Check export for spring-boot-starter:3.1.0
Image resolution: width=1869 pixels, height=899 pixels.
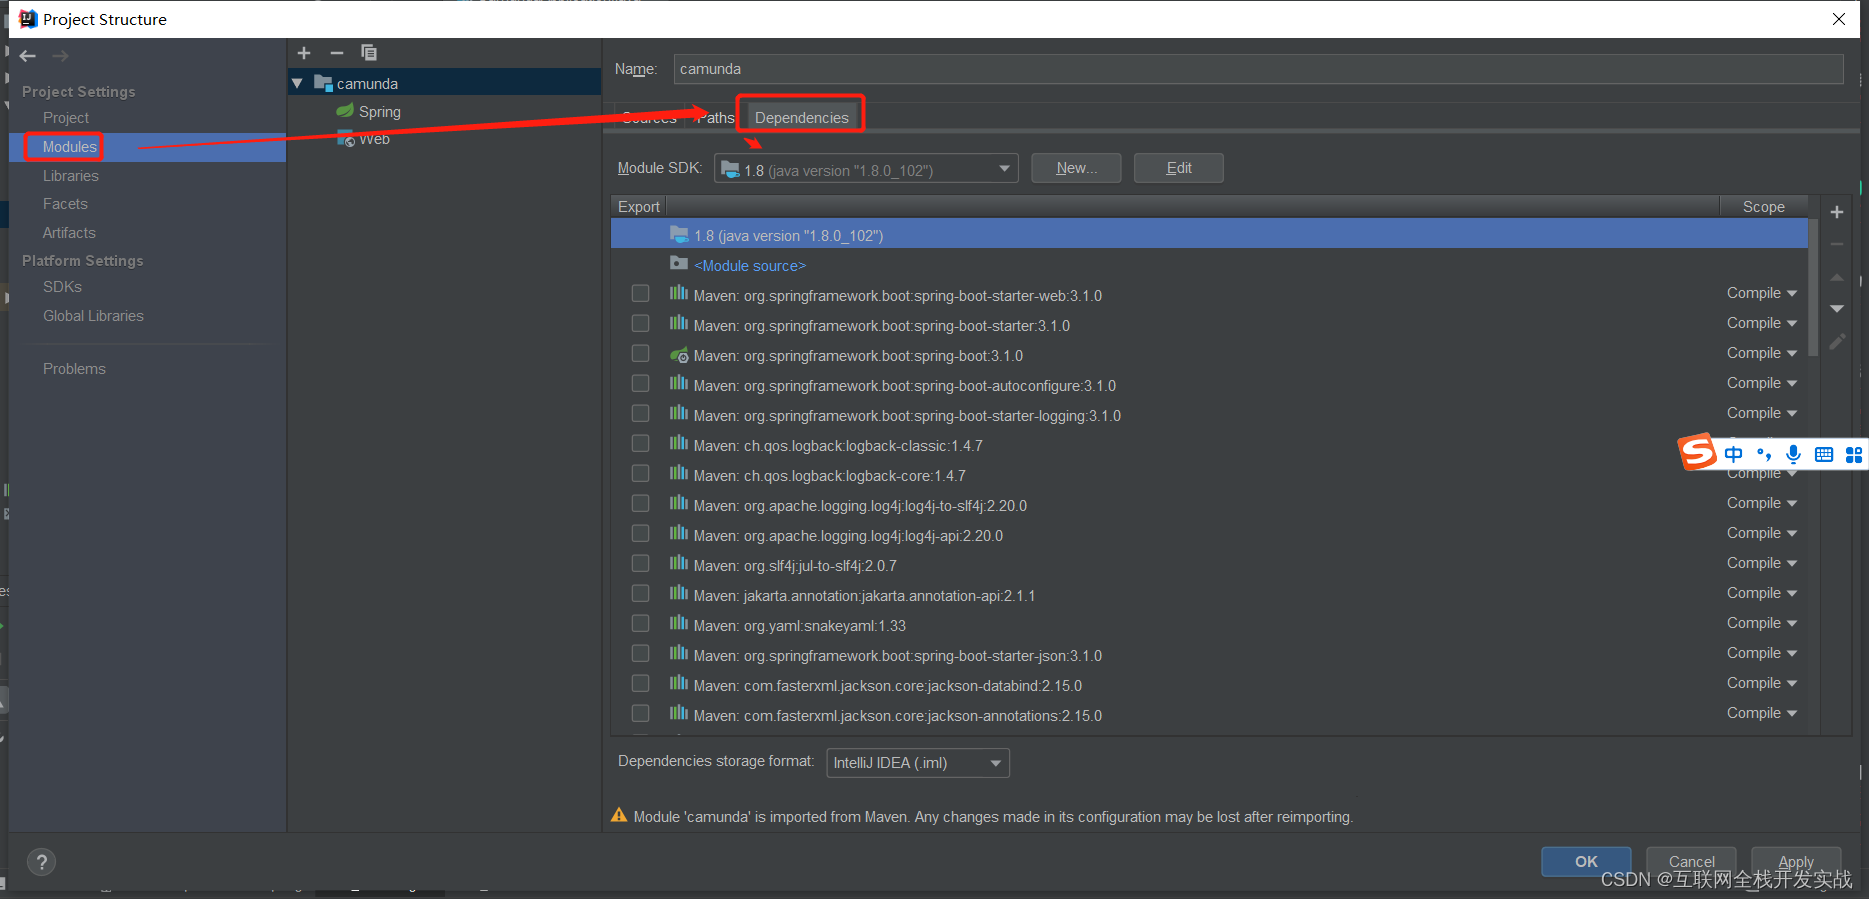(641, 323)
